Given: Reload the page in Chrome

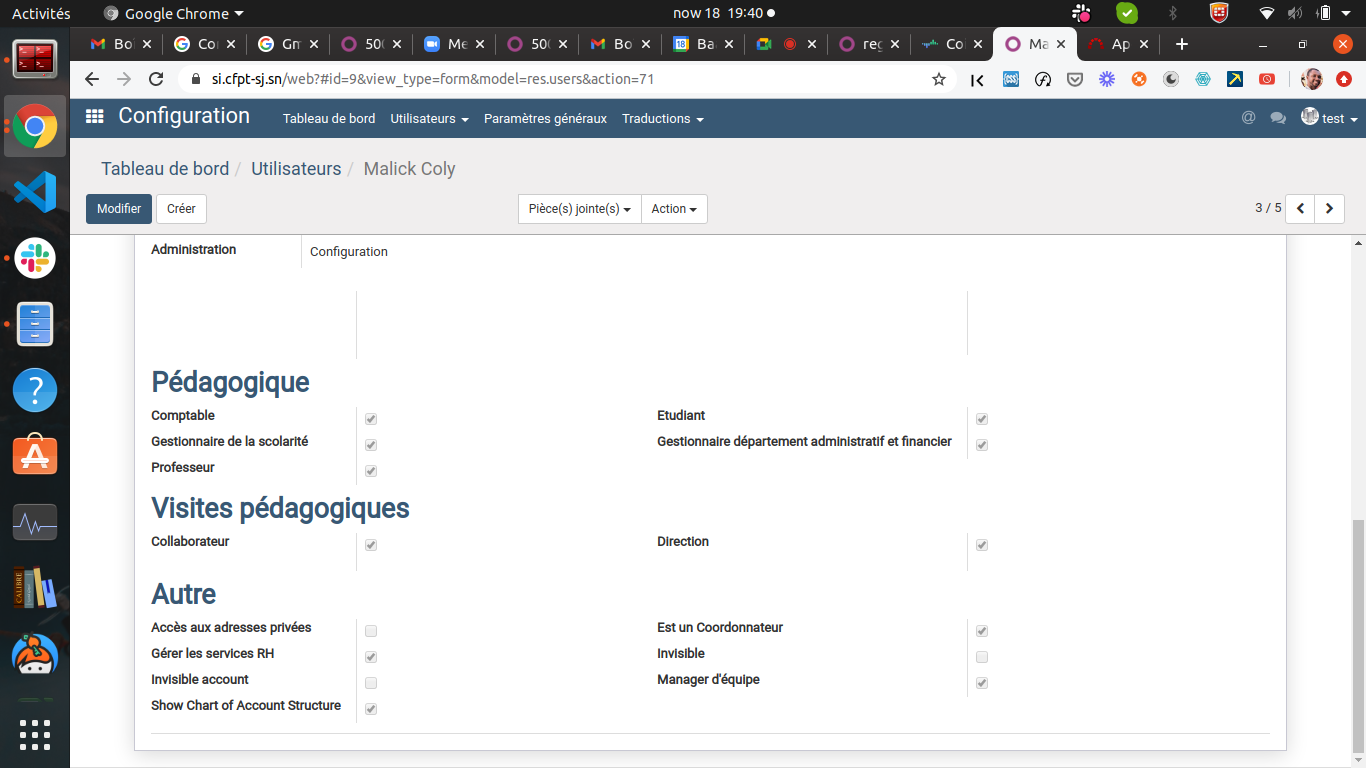Looking at the screenshot, I should [x=156, y=79].
